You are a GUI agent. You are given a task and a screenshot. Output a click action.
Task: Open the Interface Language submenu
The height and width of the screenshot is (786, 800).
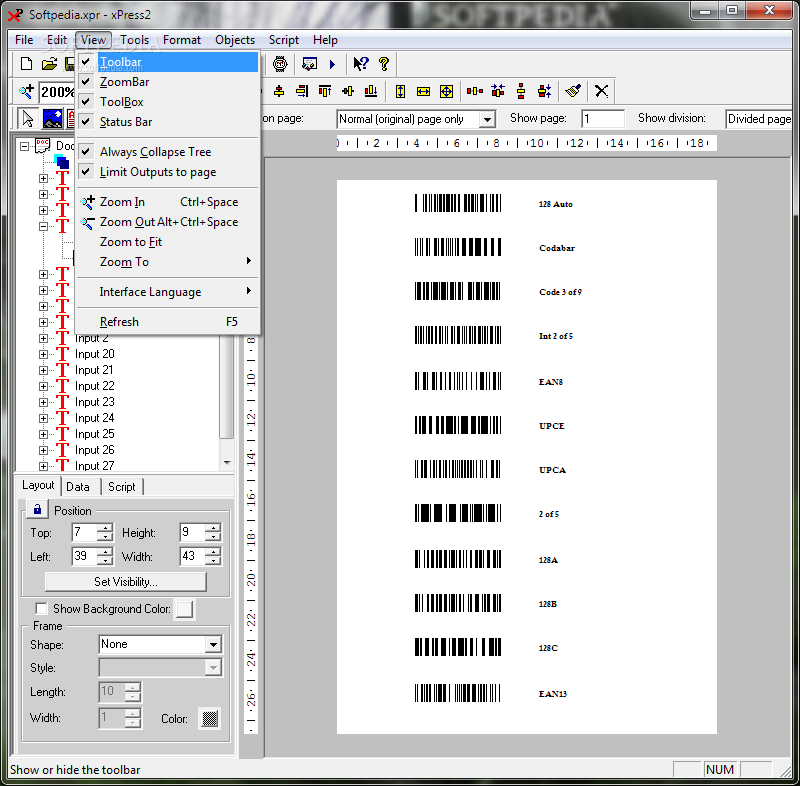pyautogui.click(x=167, y=292)
